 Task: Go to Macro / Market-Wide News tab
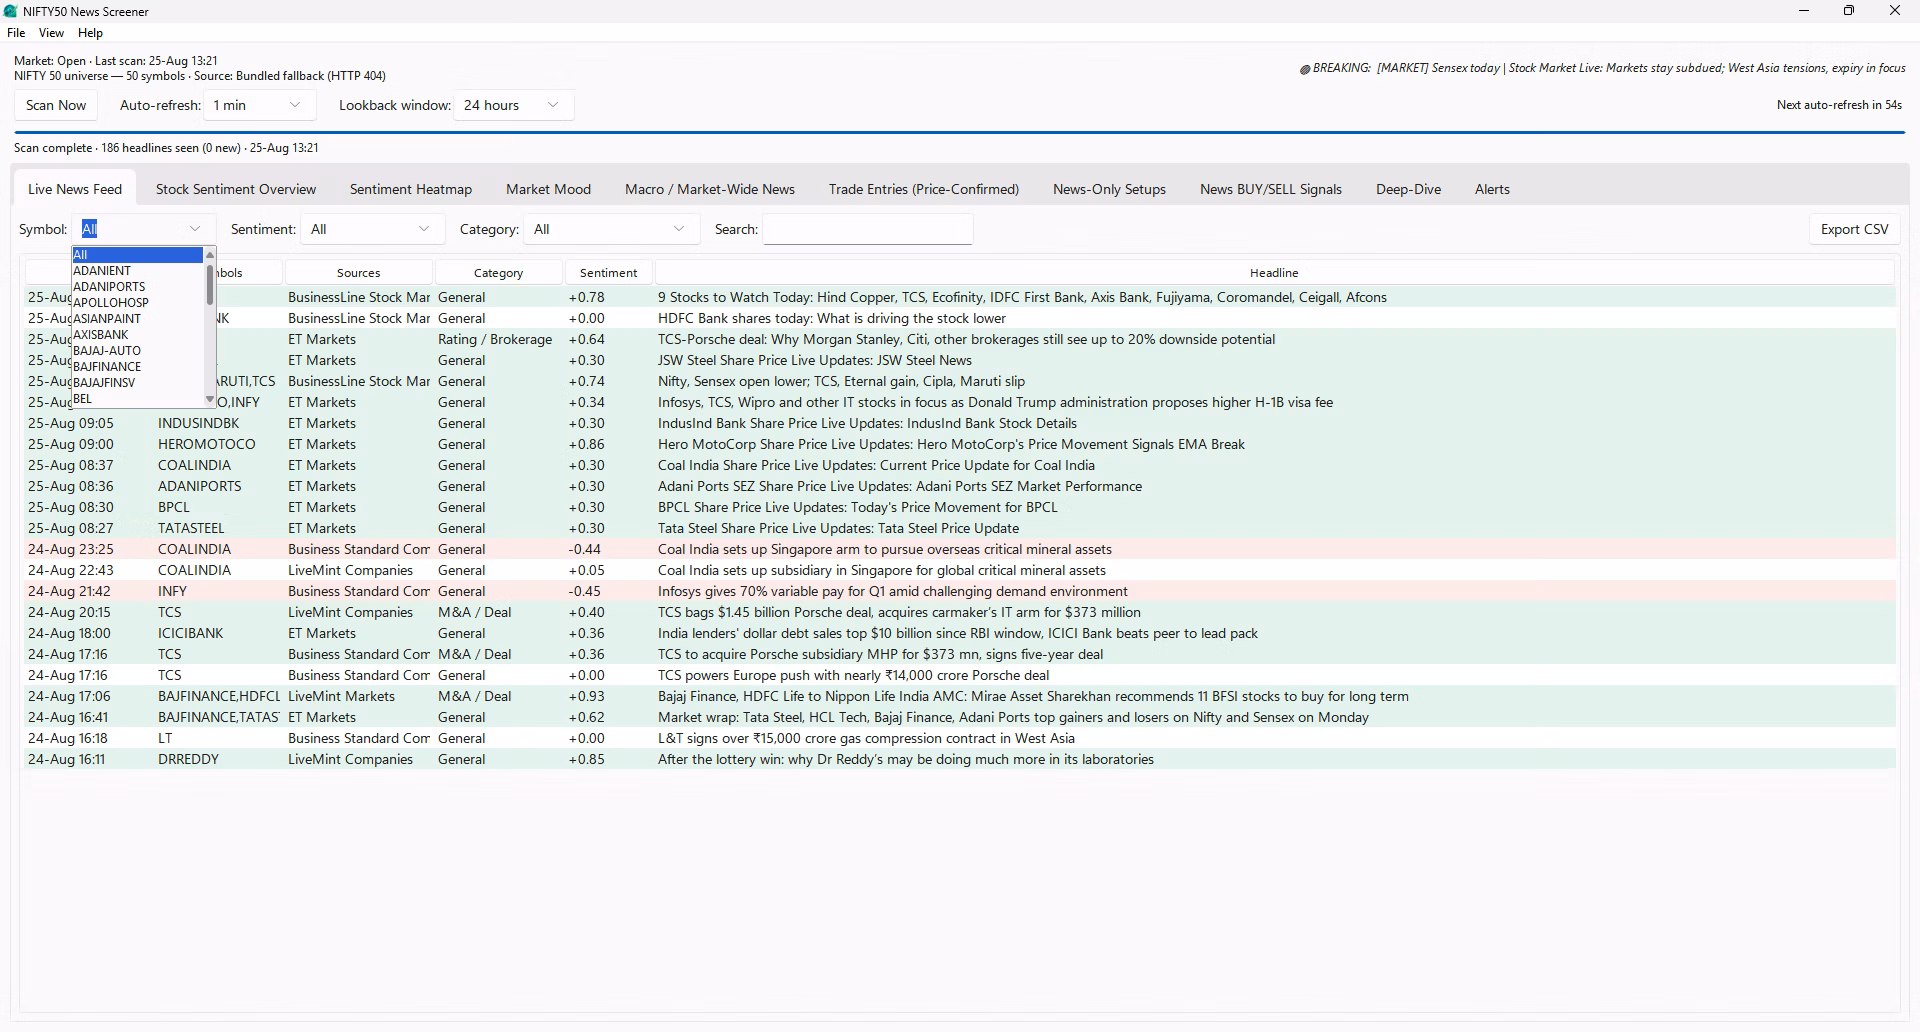(710, 189)
